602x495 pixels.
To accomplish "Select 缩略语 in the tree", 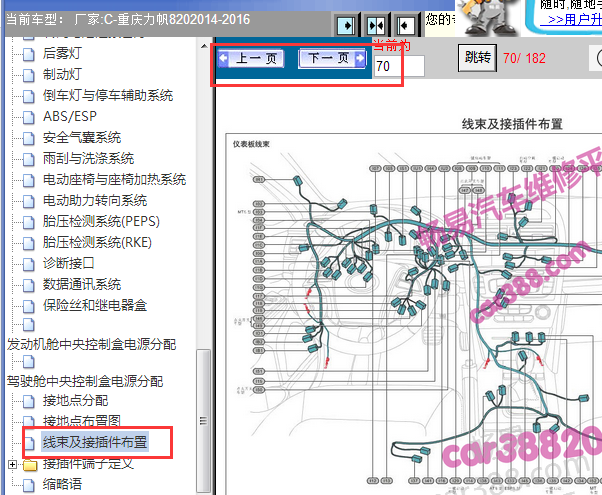I will click(62, 484).
